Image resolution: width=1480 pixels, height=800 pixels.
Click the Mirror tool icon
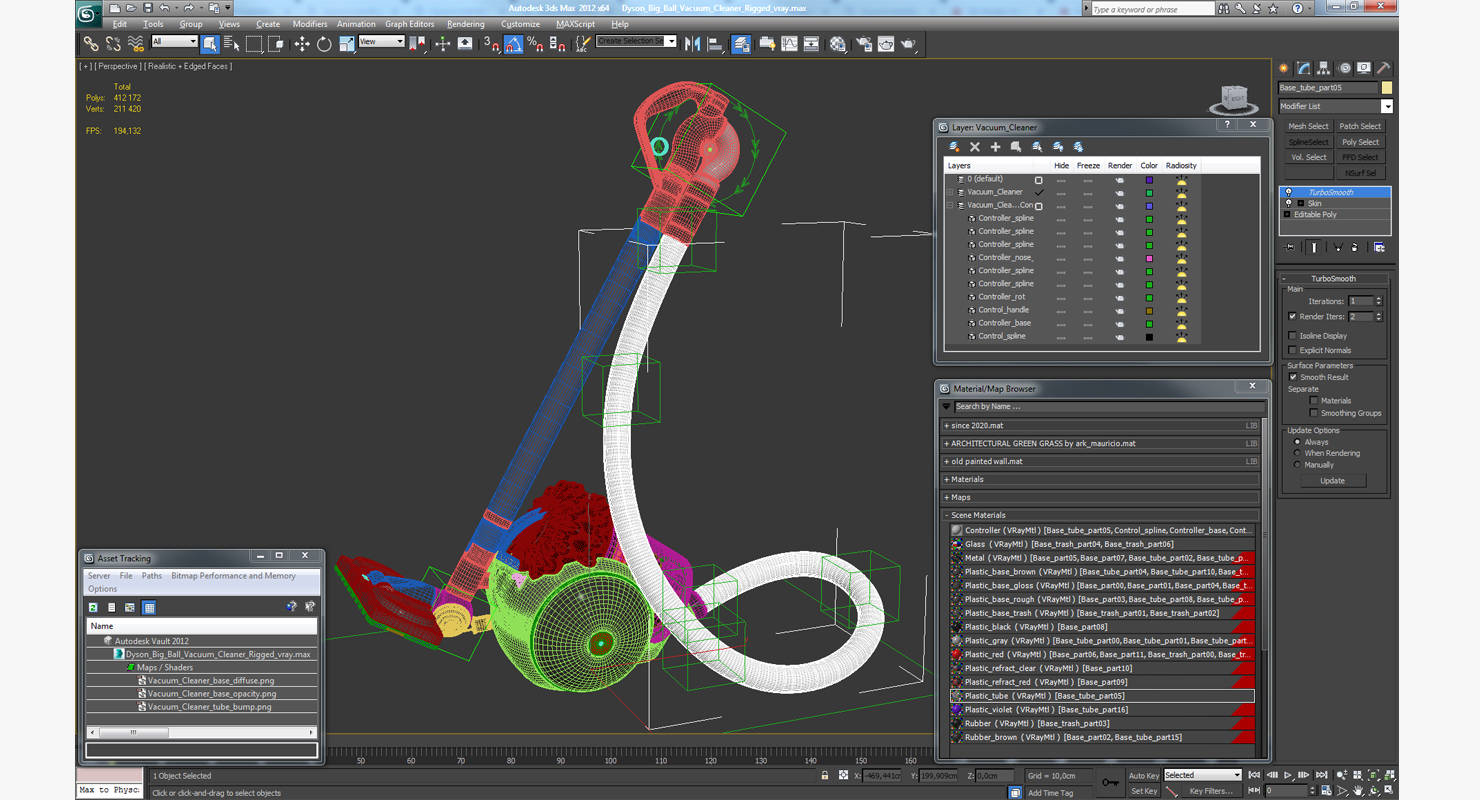tap(693, 44)
